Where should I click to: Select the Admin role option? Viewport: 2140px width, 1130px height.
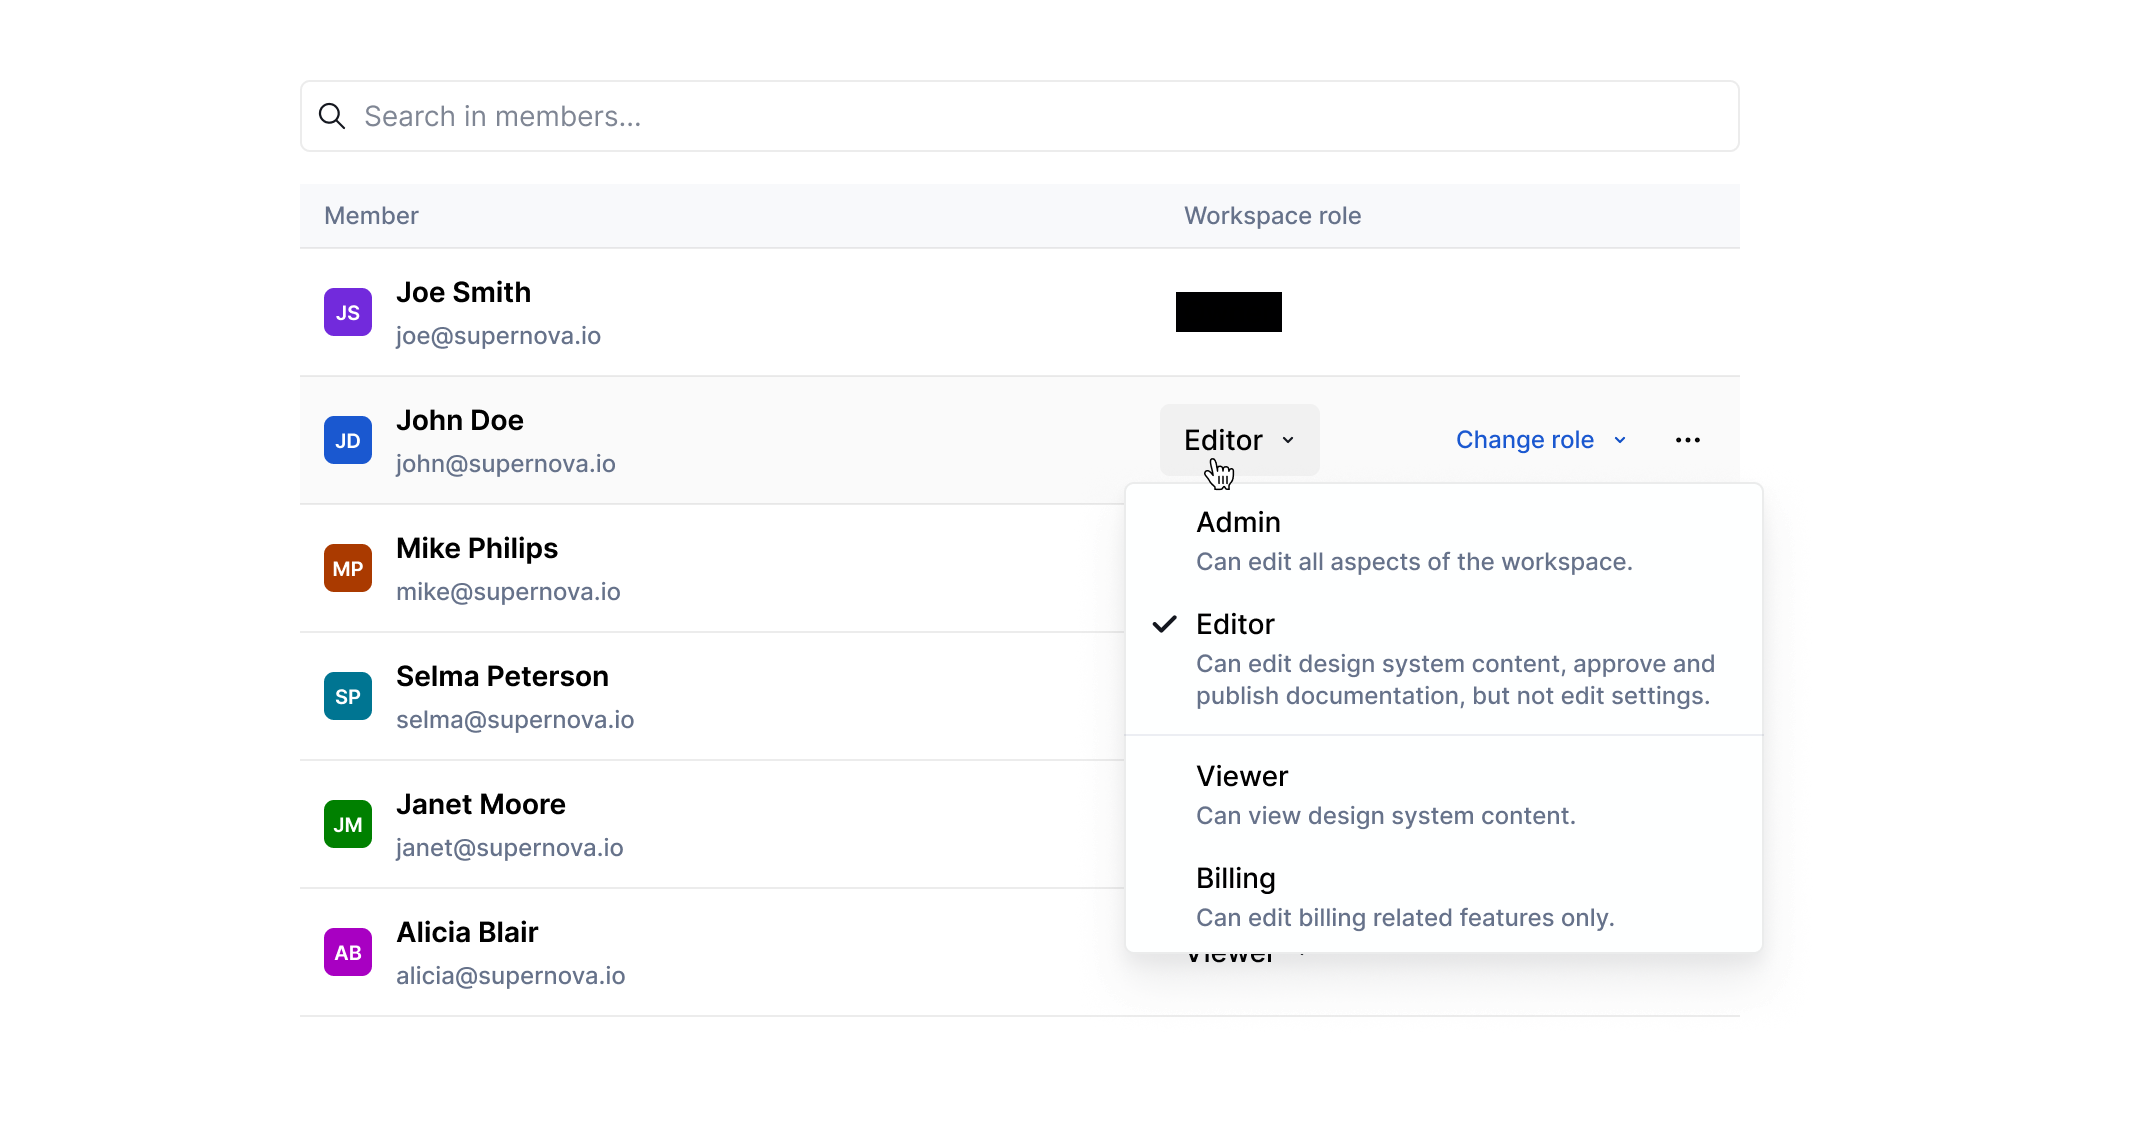click(x=1239, y=522)
